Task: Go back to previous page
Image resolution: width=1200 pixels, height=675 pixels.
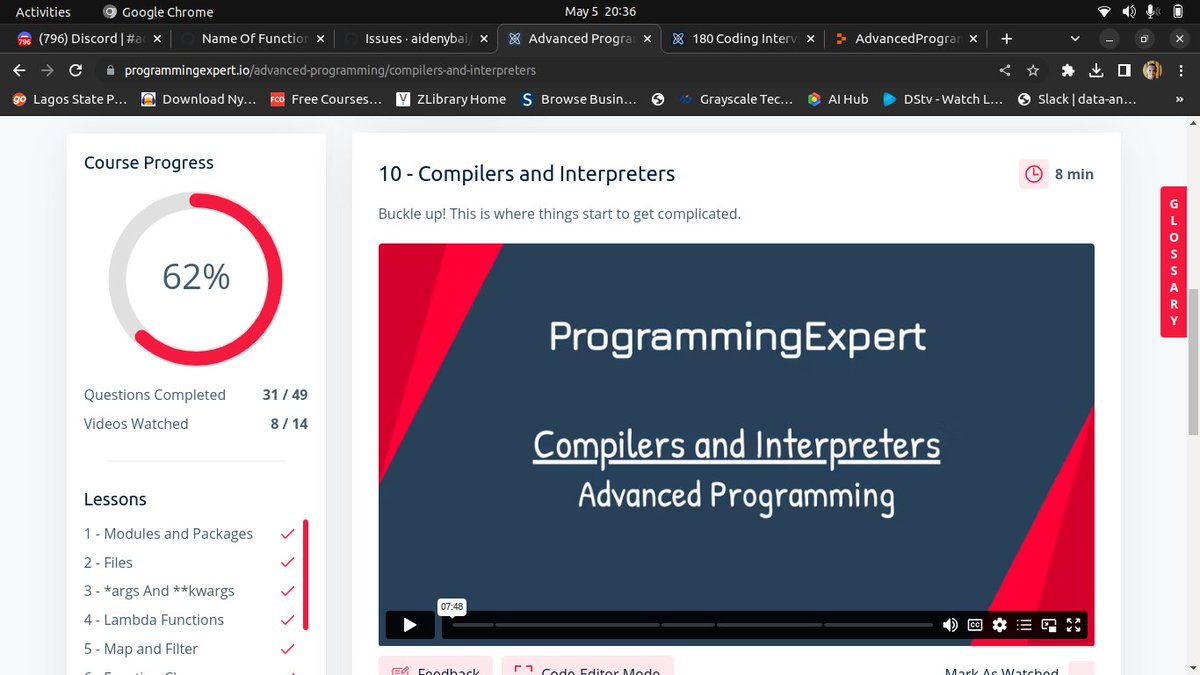Action: click(x=18, y=71)
